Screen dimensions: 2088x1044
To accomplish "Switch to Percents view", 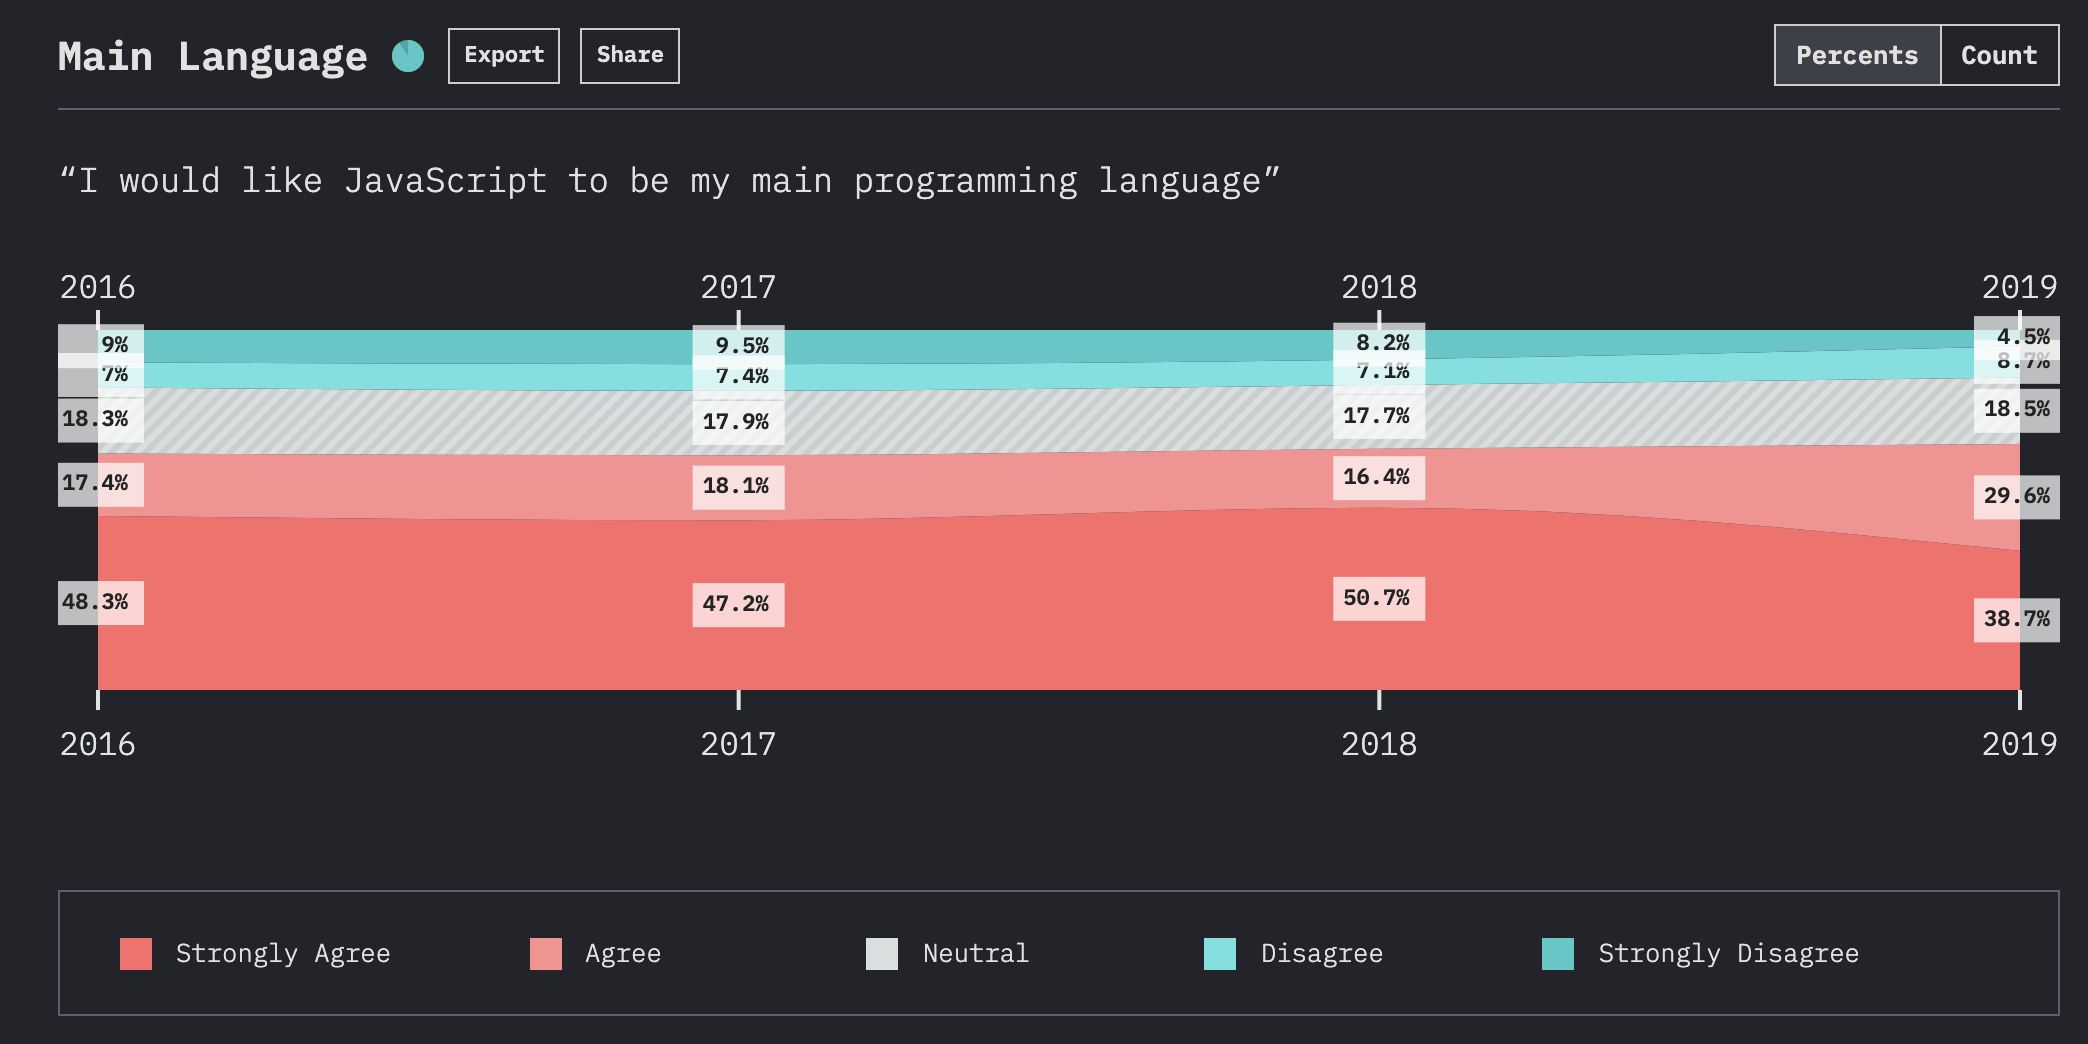I will (x=1858, y=55).
